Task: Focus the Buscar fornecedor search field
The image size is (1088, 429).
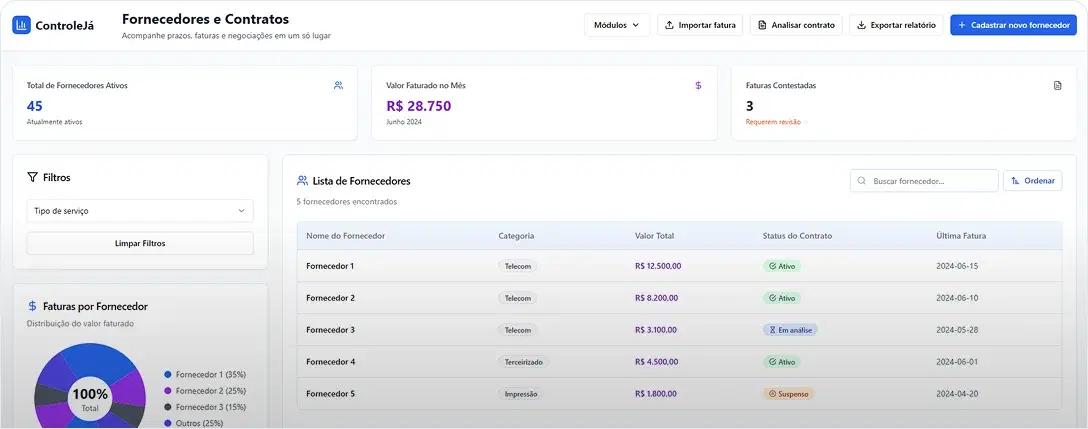Action: [924, 181]
